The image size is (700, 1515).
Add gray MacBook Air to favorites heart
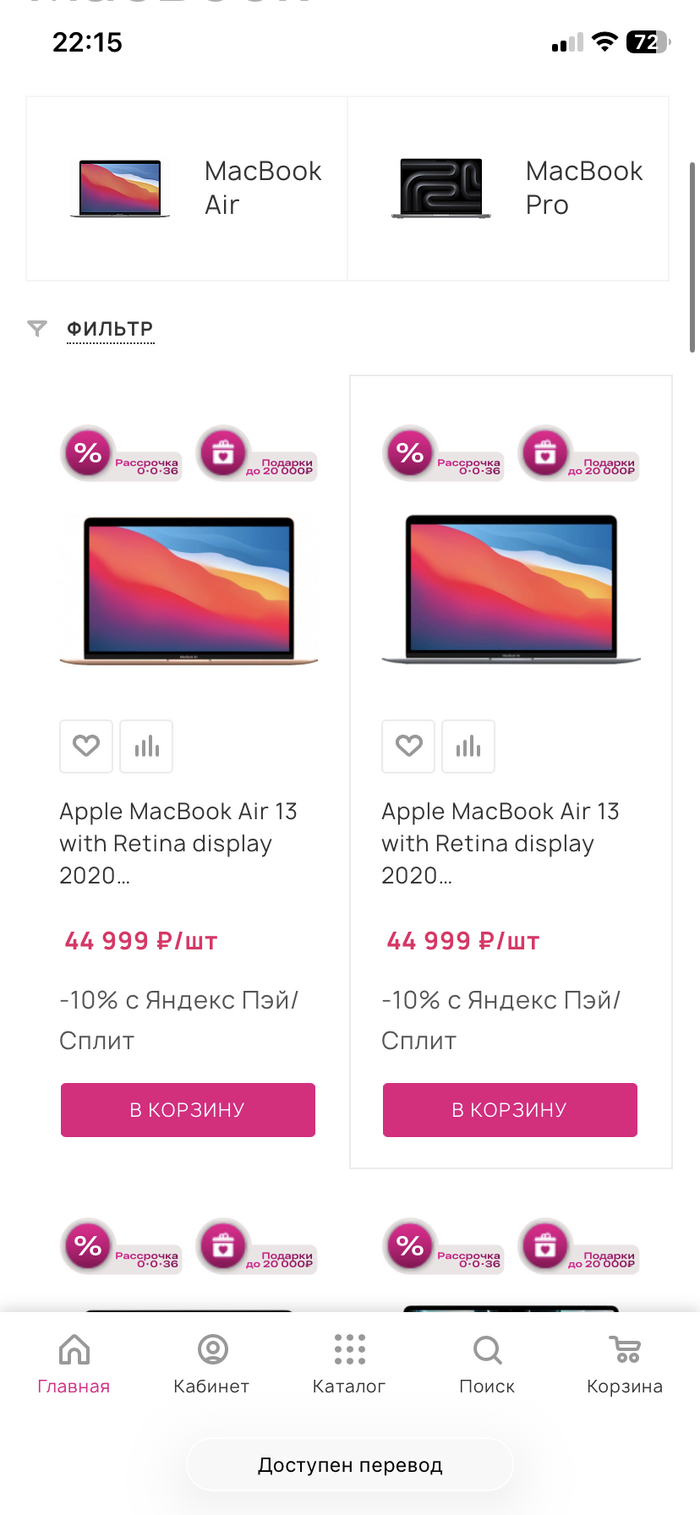(408, 746)
